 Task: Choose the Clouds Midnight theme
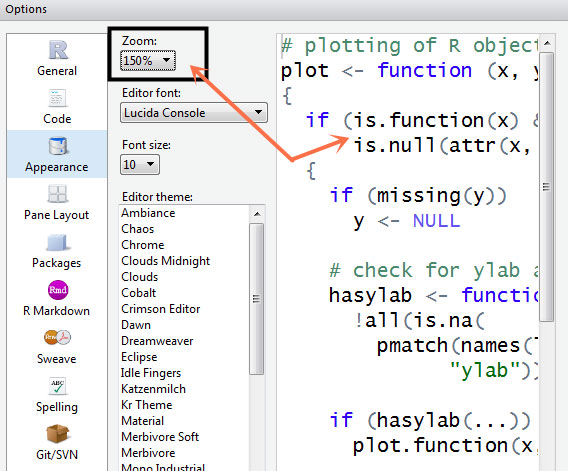pos(166,261)
